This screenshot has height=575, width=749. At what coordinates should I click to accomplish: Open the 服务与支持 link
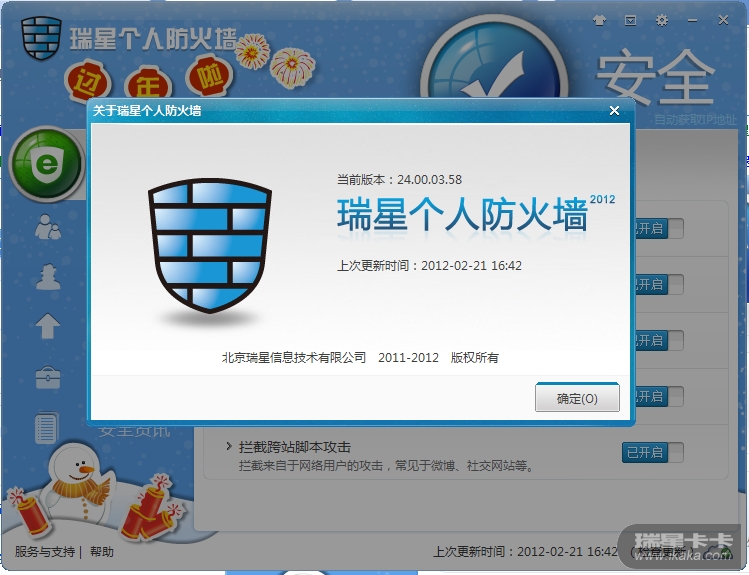[44, 552]
